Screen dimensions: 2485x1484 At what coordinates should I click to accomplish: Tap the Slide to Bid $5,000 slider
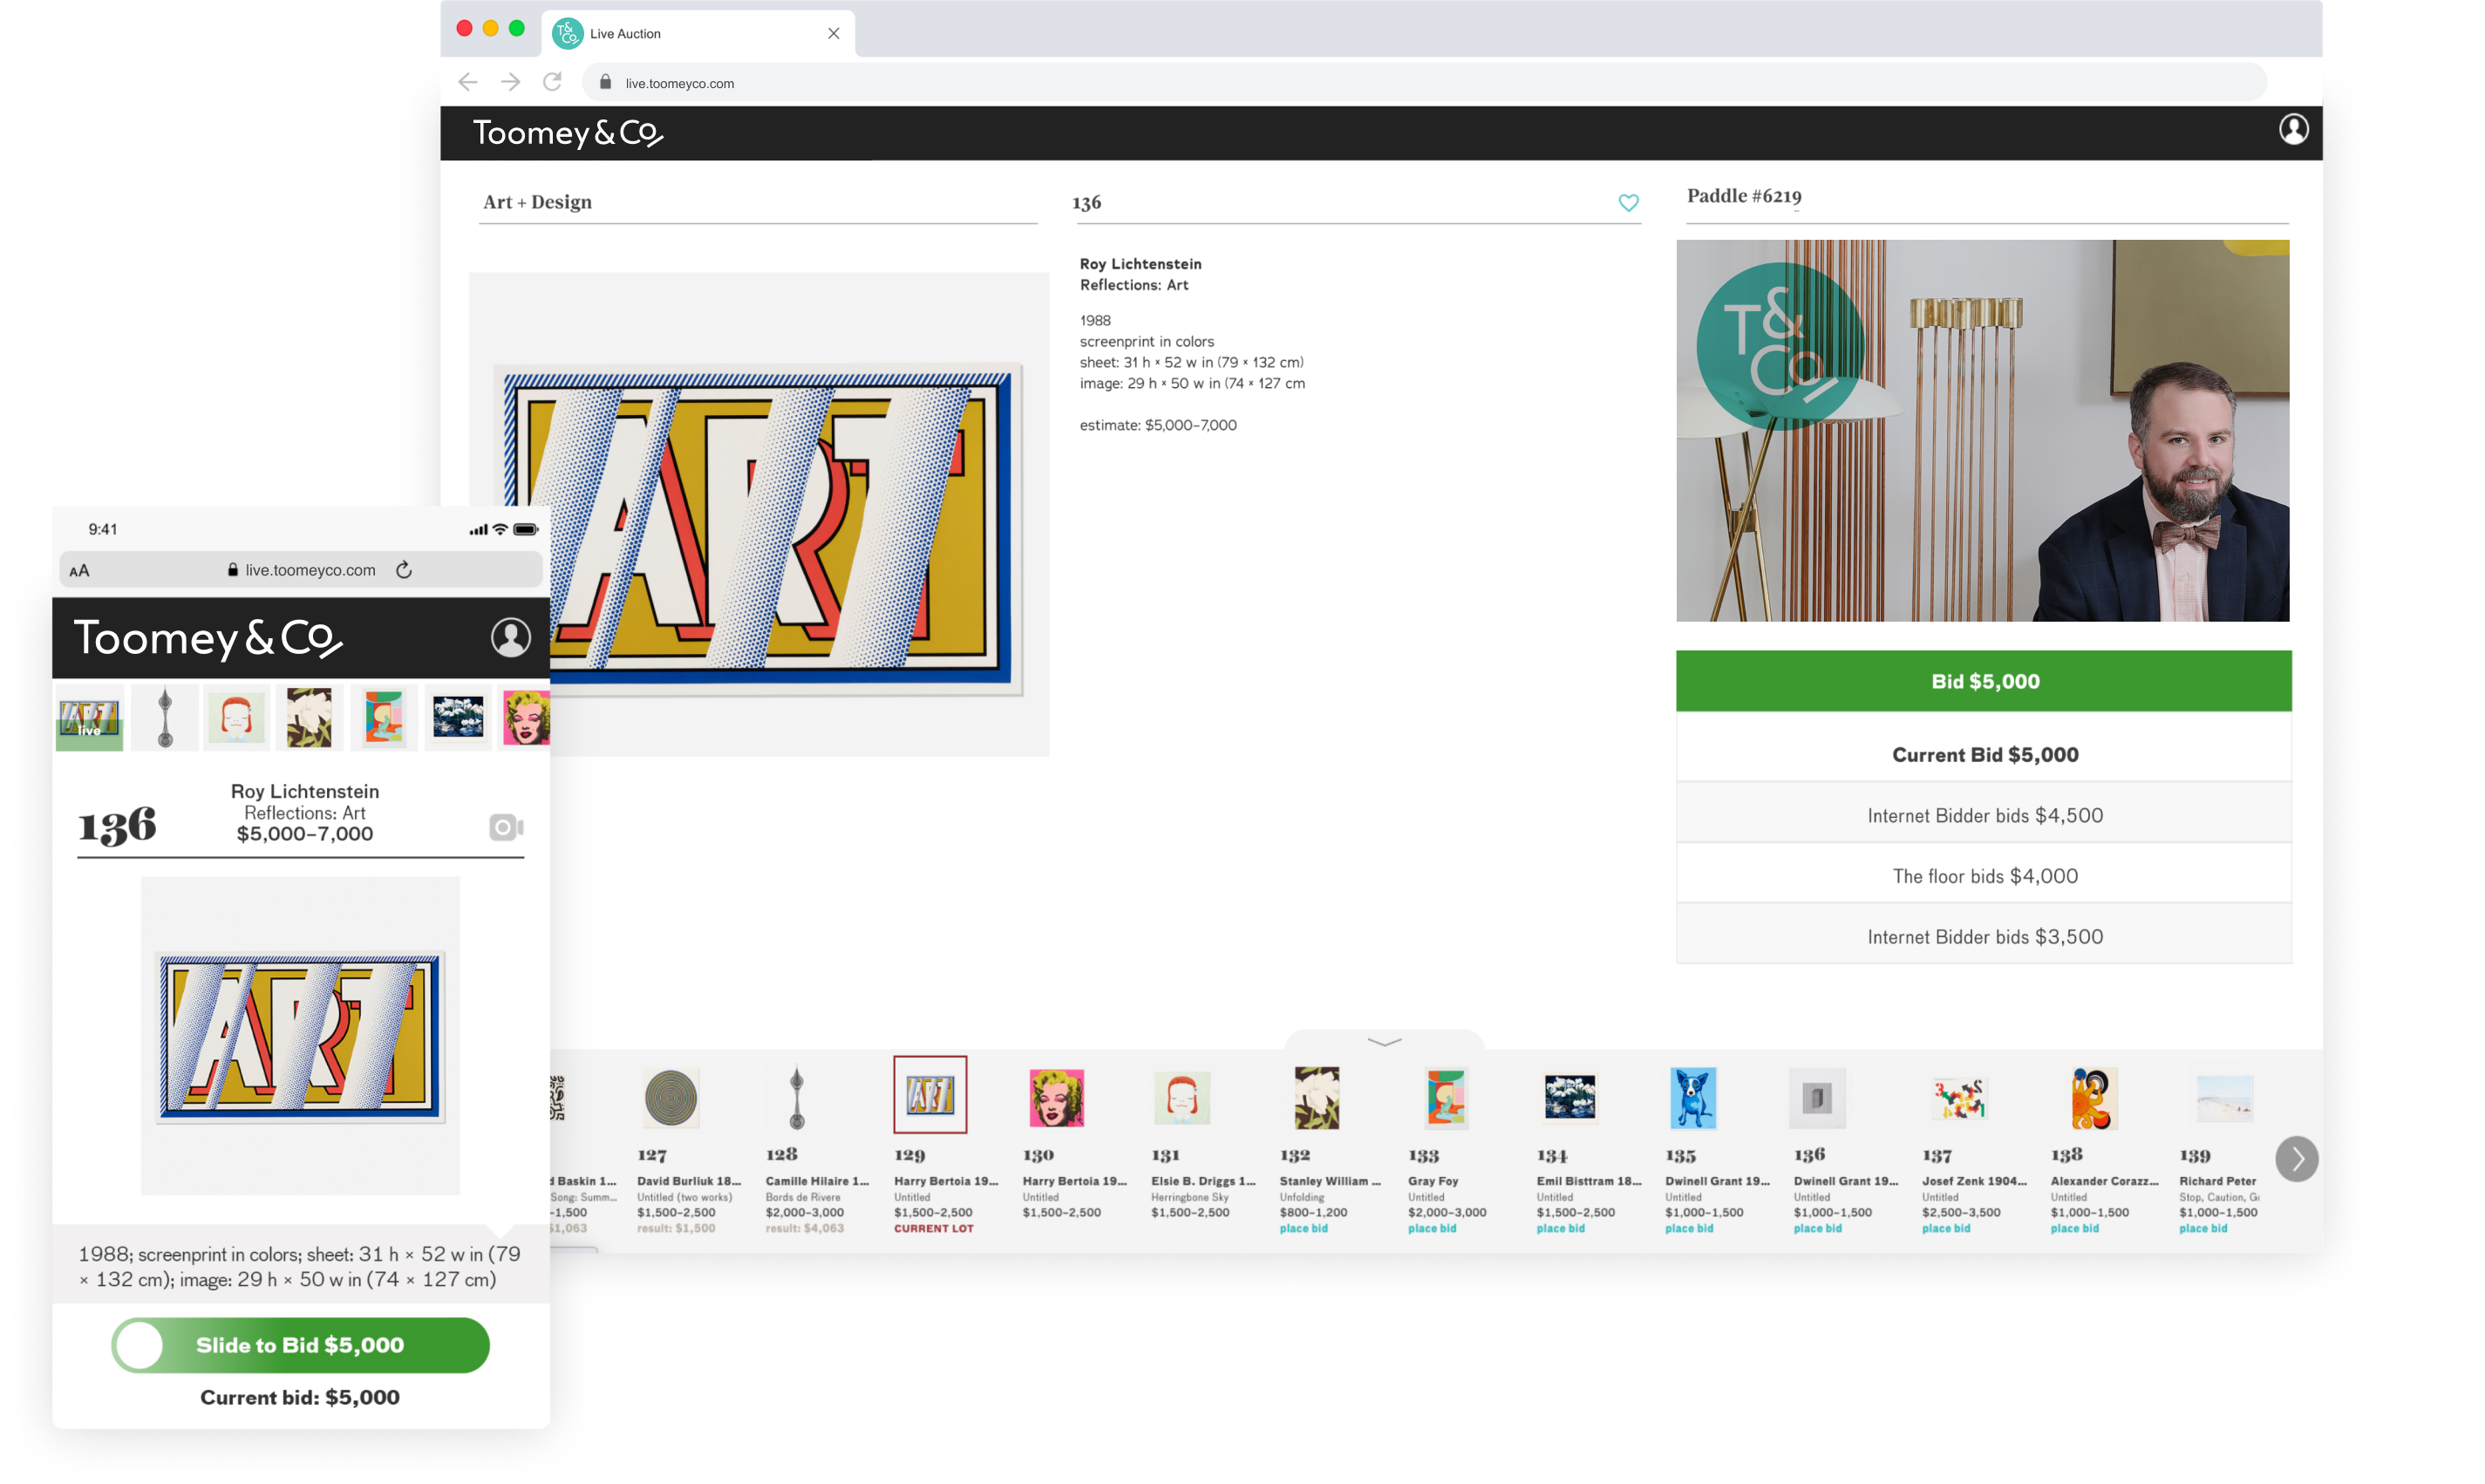click(300, 1344)
